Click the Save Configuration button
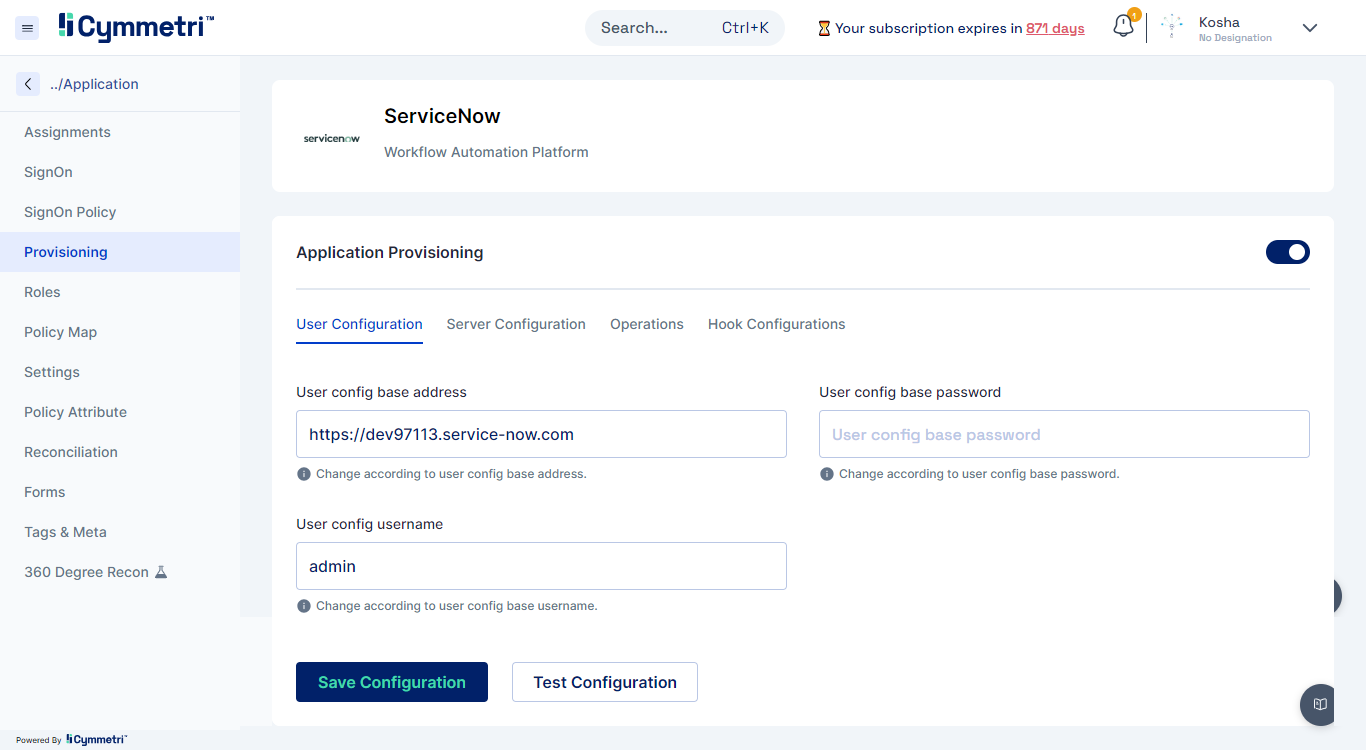1366x750 pixels. (392, 682)
